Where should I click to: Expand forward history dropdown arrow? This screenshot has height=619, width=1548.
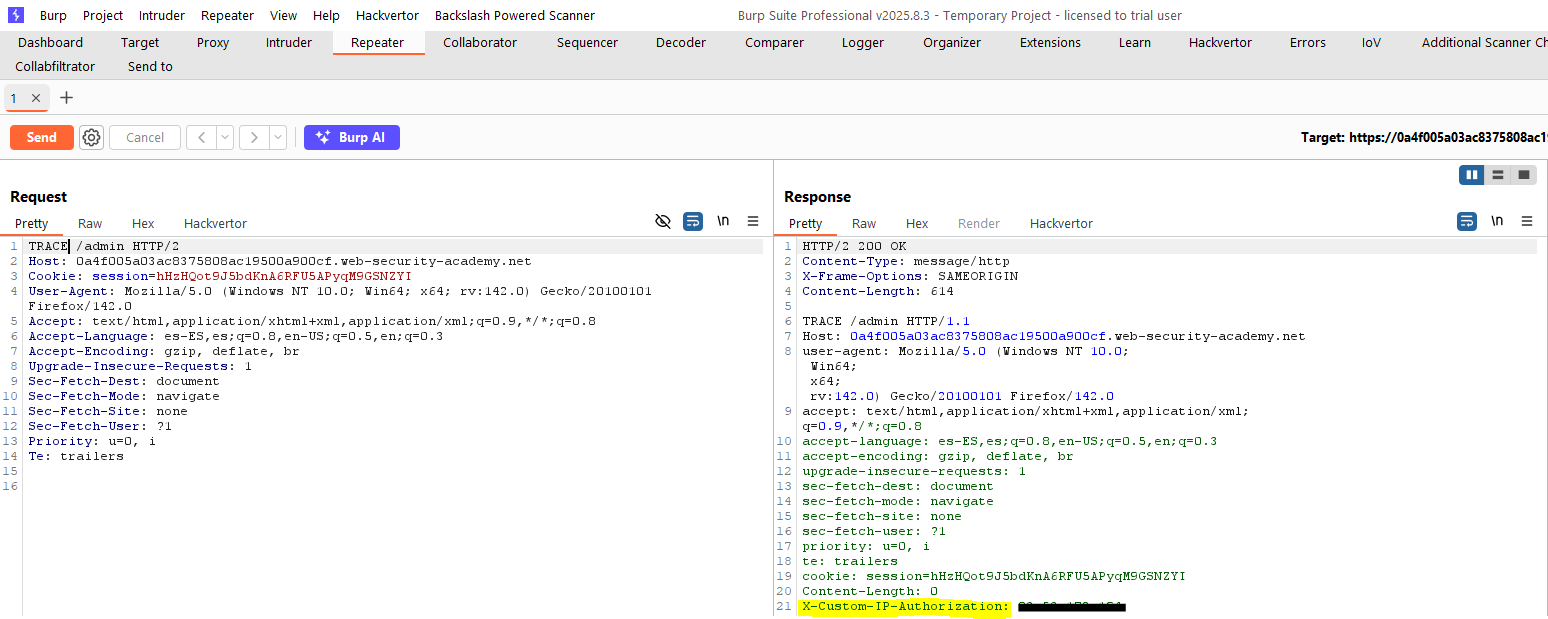pos(278,138)
